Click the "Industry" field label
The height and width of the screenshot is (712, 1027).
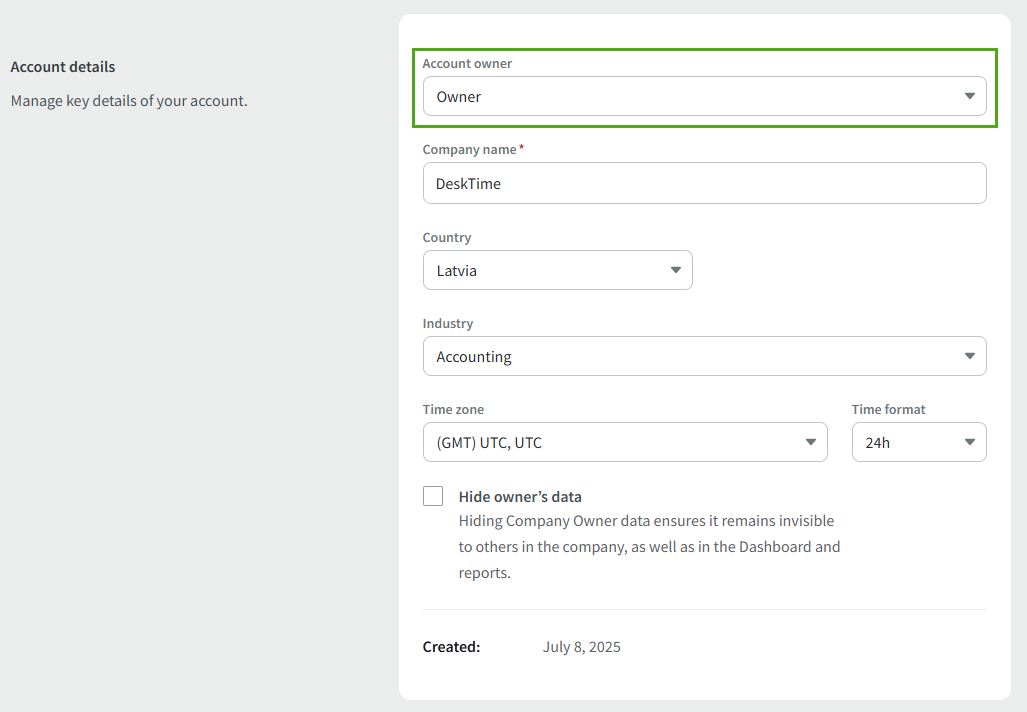(x=448, y=324)
